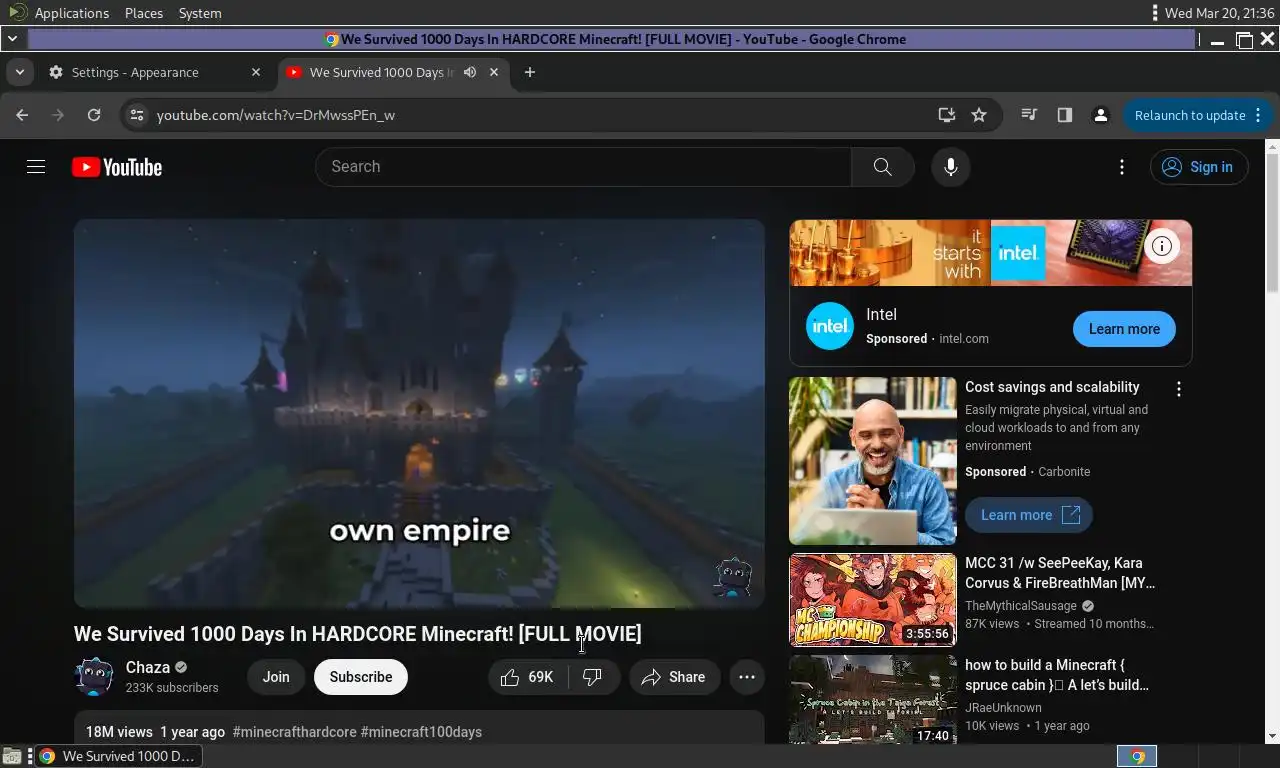Open Chaza channel name link
1280x768 pixels.
(148, 667)
